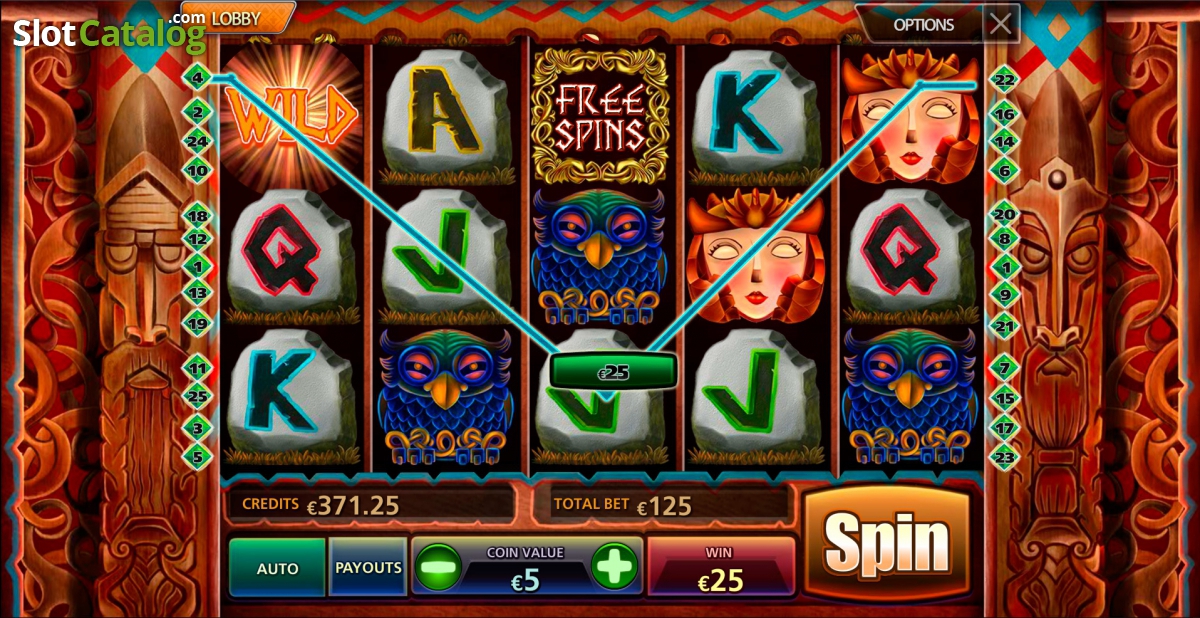Click payline marker number 25 on left

click(x=198, y=397)
